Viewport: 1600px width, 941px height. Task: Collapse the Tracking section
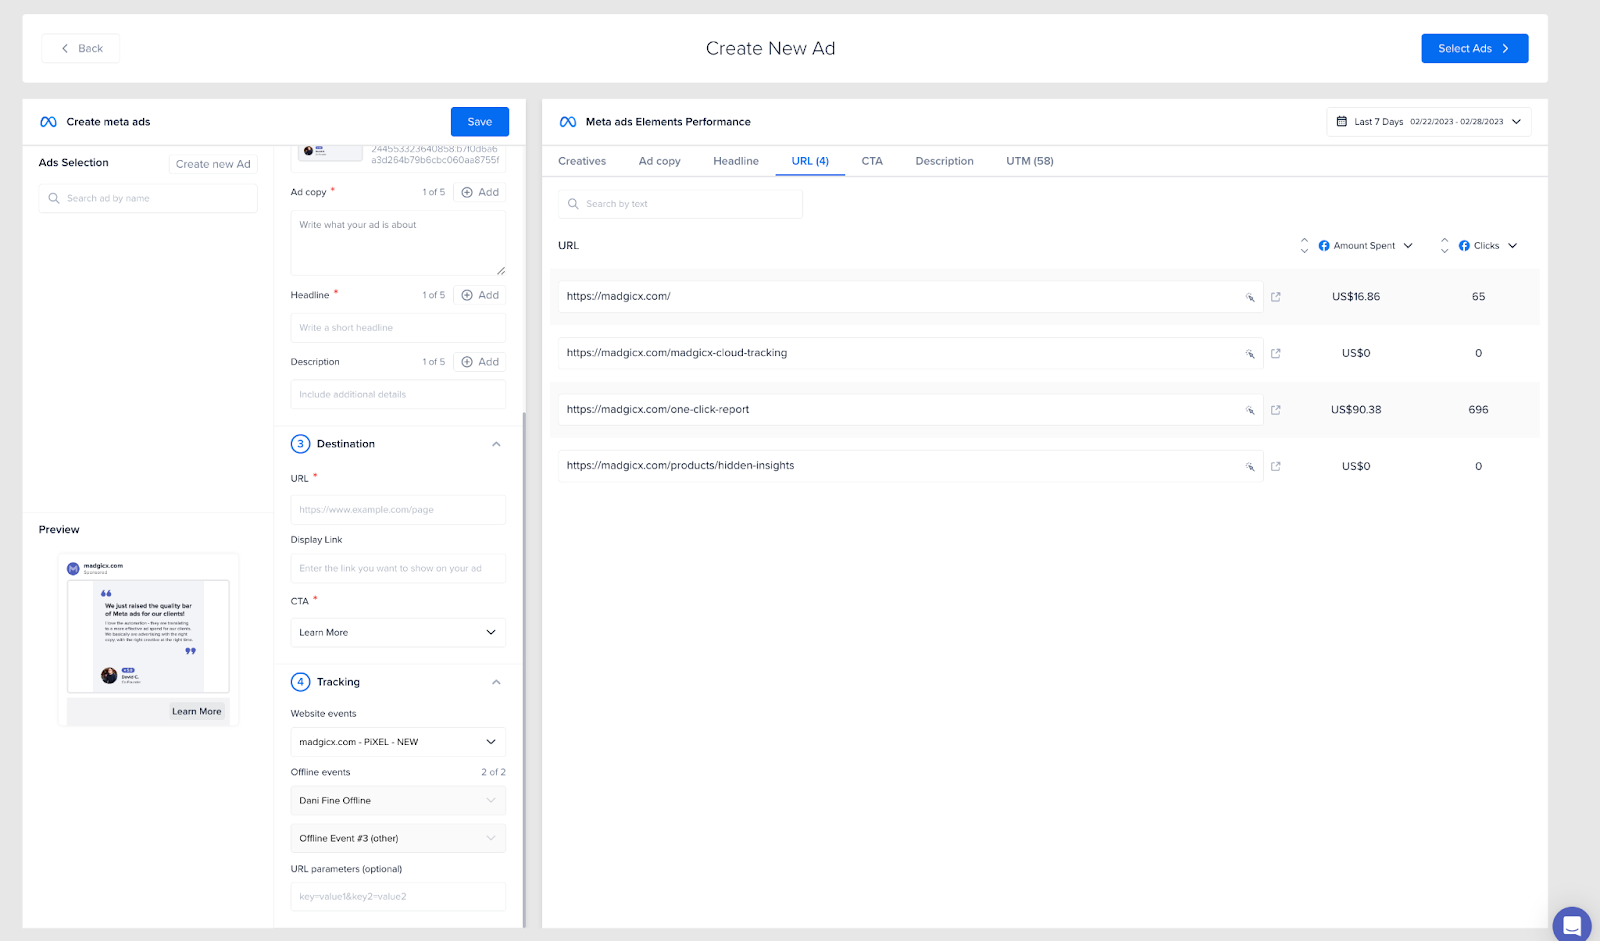496,681
